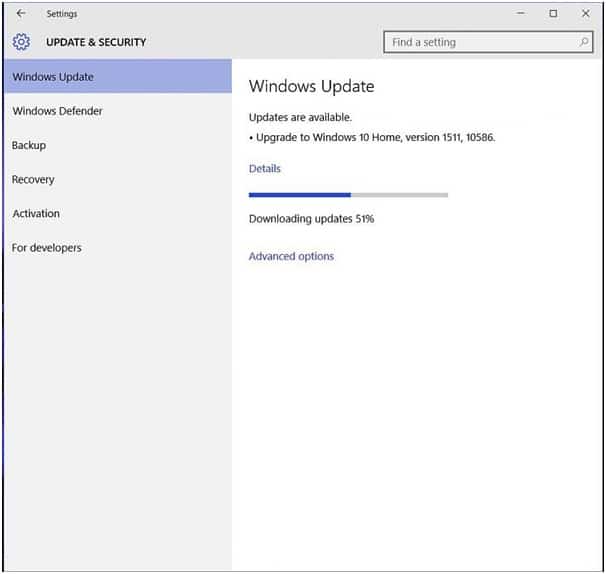The image size is (606, 574).
Task: Click the Update & Security gear icon
Action: (21, 42)
